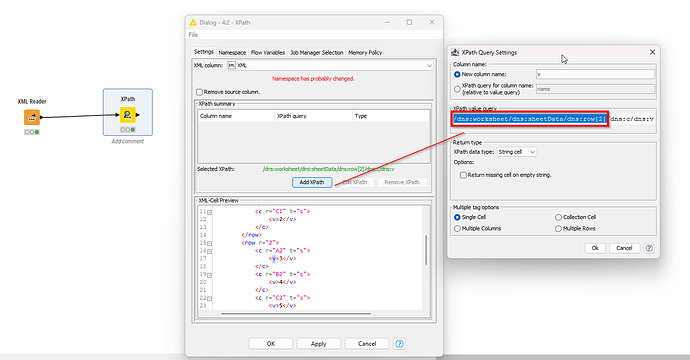Open the Flow Variables tab
Image resolution: width=690 pixels, height=360 pixels.
pos(268,52)
